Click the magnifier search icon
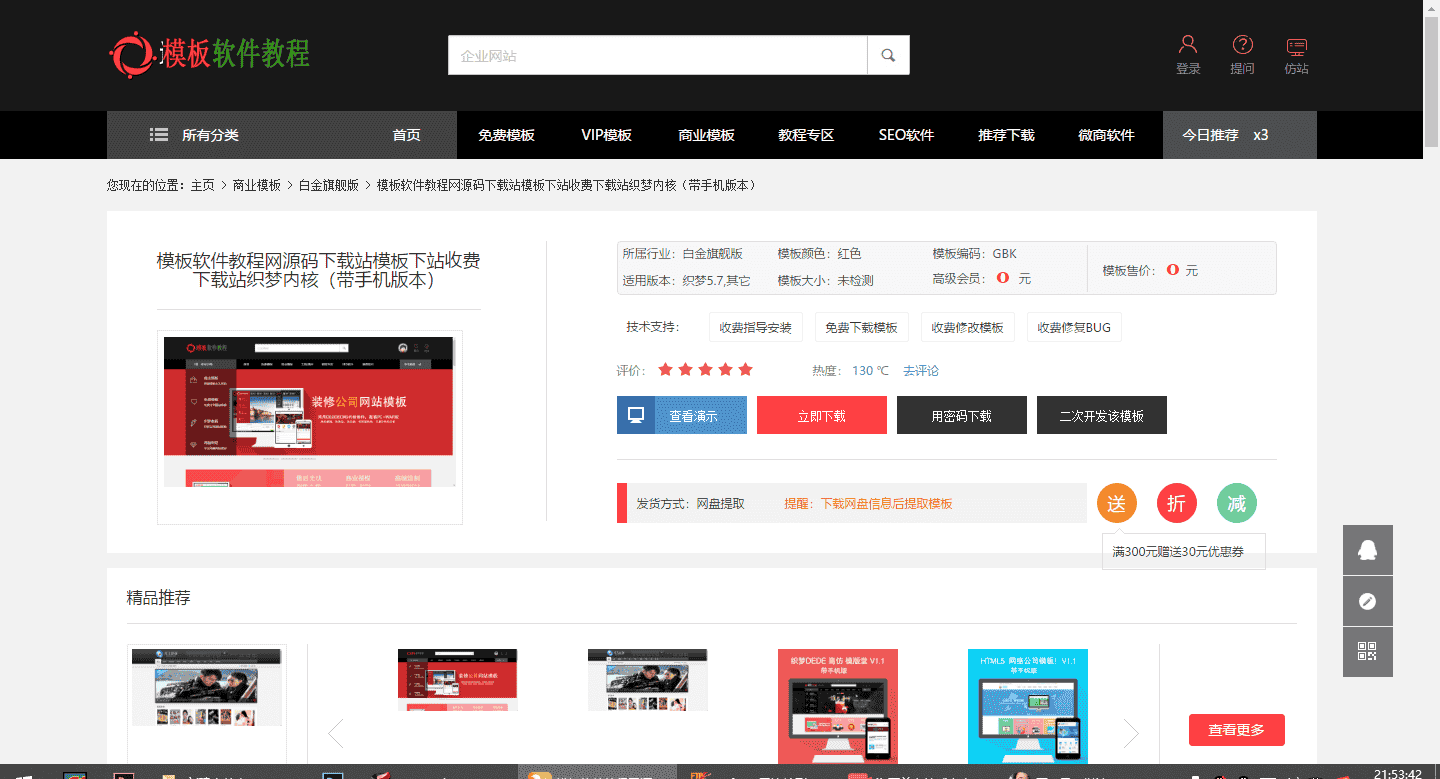Screen dimensions: 1440x779 point(888,55)
